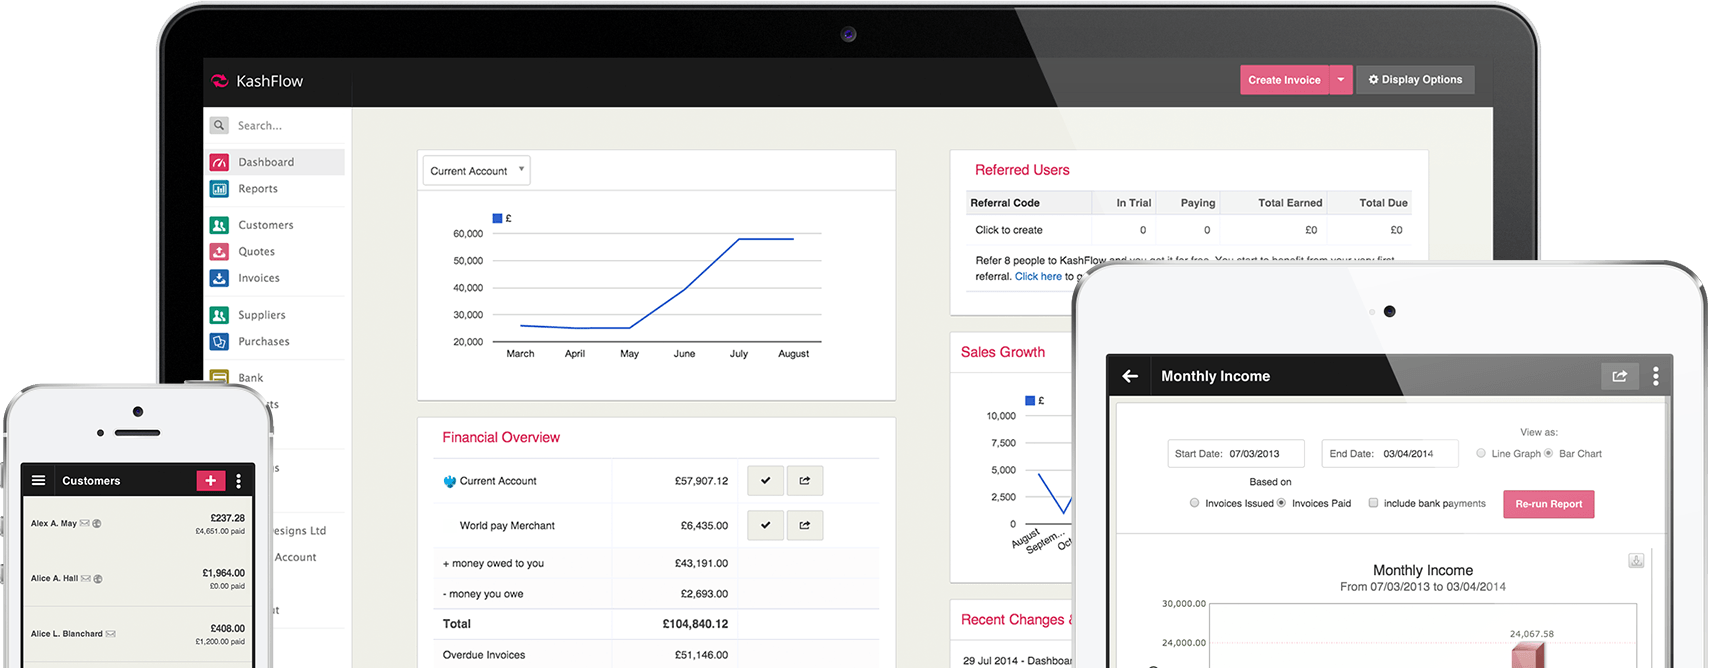Add new customer with plus button
Image resolution: width=1710 pixels, height=668 pixels.
[210, 481]
